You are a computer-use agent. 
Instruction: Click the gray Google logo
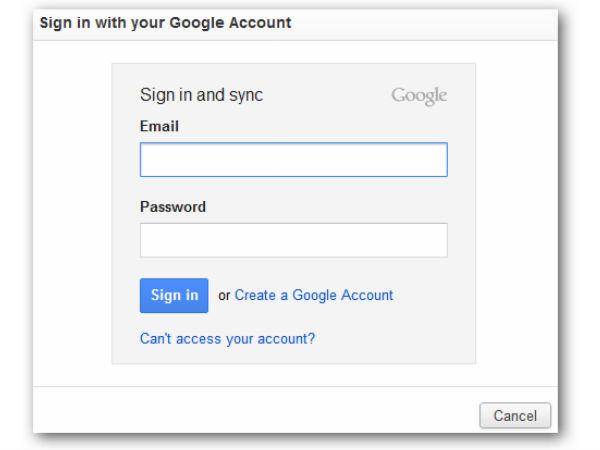click(419, 96)
